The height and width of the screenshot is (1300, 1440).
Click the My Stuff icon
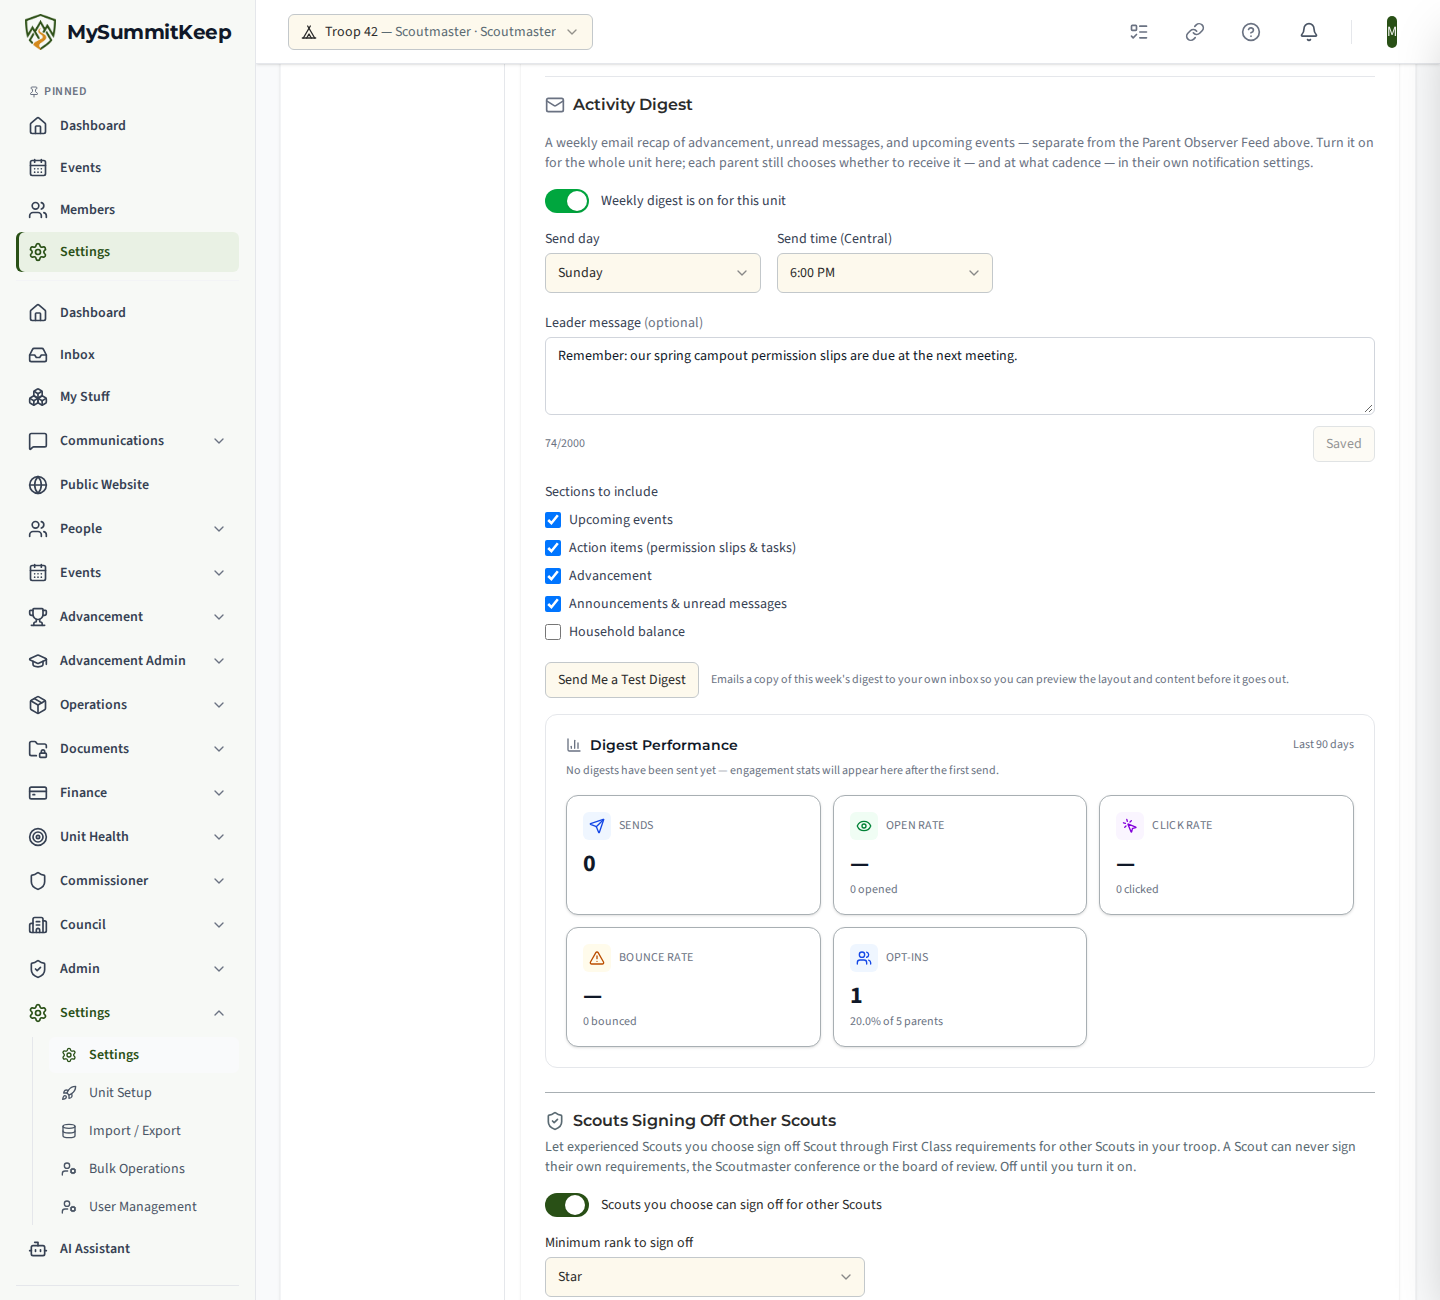pos(38,397)
